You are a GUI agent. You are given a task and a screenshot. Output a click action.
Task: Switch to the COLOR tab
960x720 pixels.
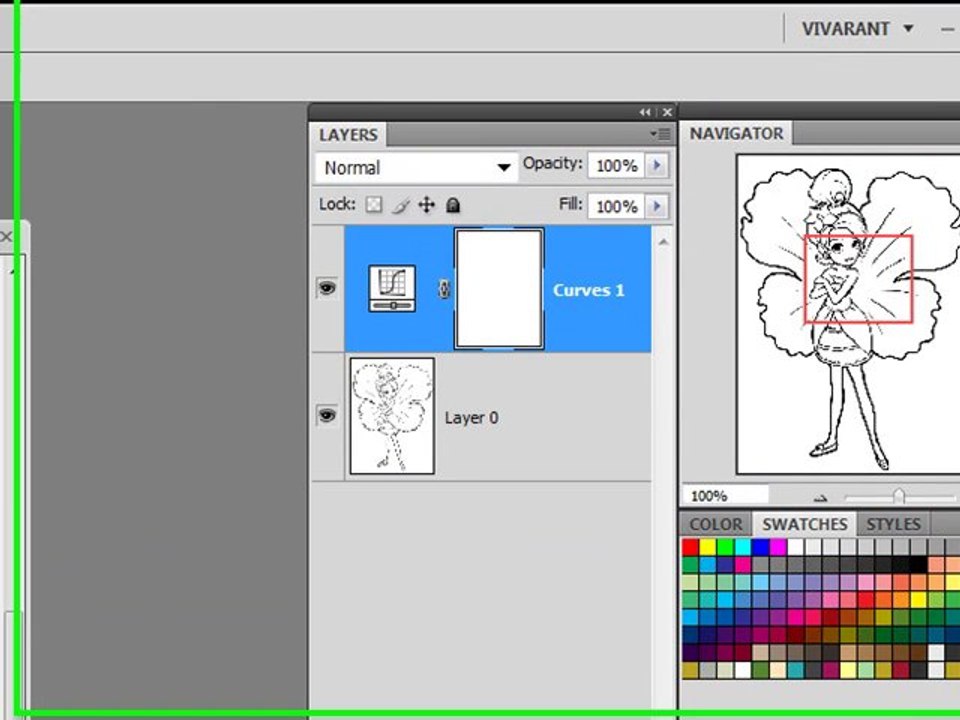coord(716,524)
